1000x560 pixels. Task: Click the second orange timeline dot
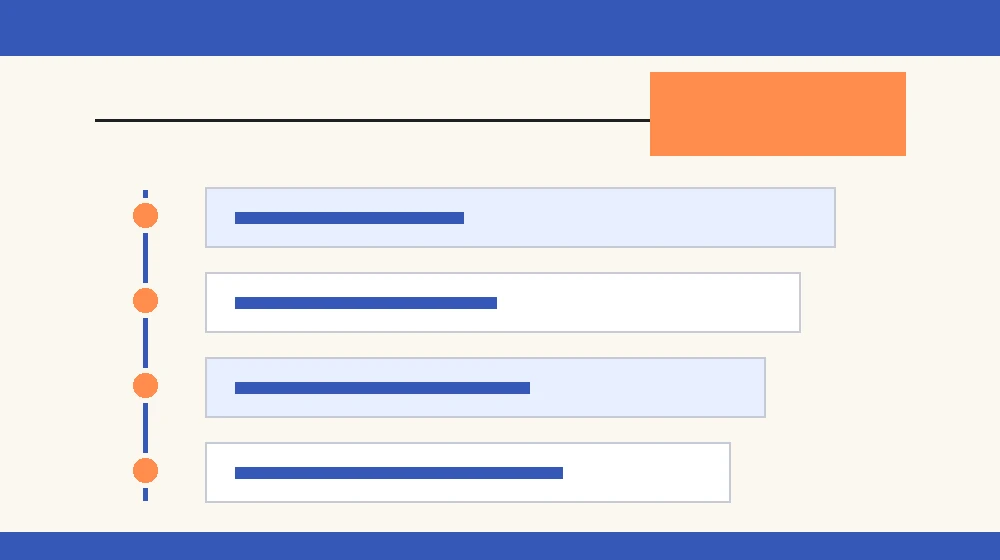coord(145,300)
